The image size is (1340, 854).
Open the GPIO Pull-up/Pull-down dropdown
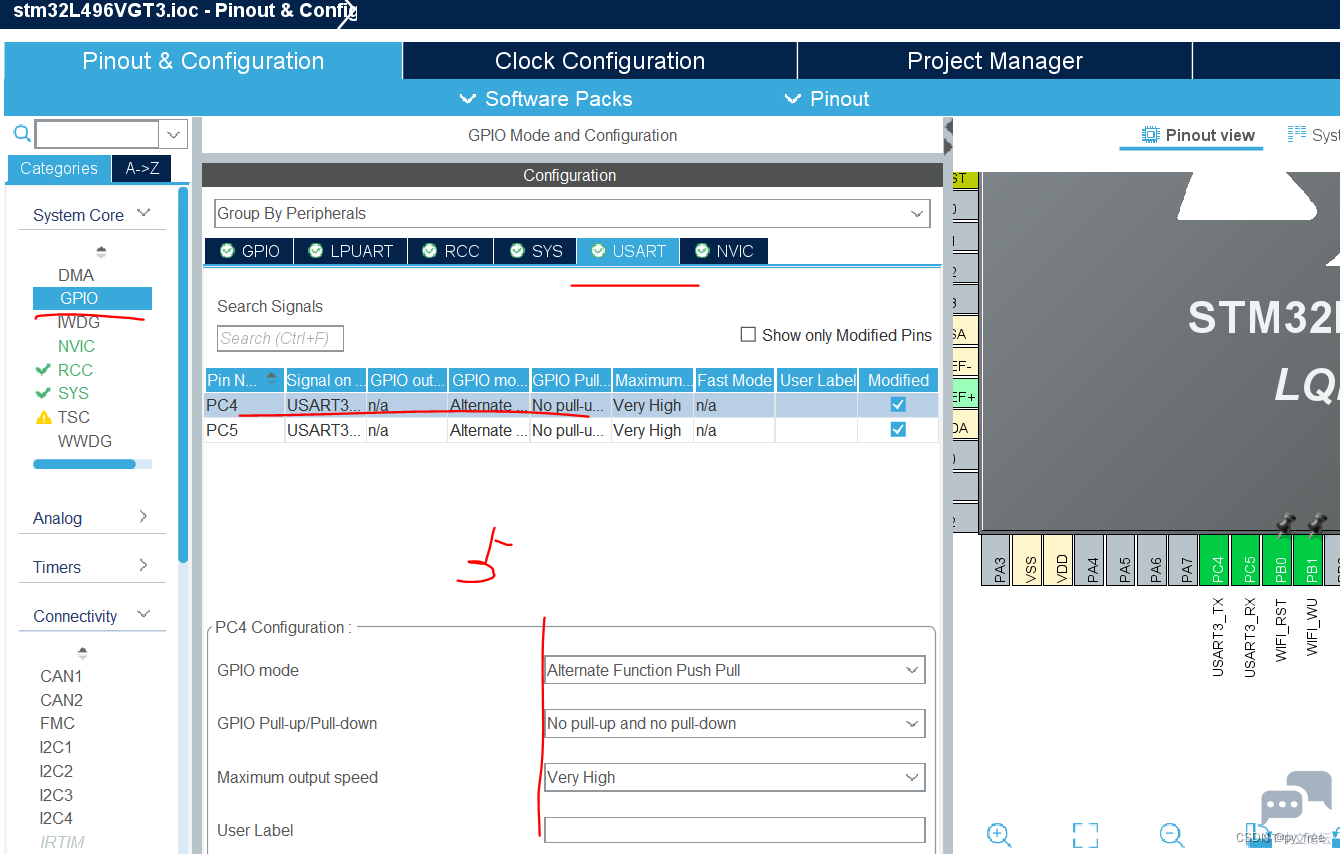click(735, 723)
